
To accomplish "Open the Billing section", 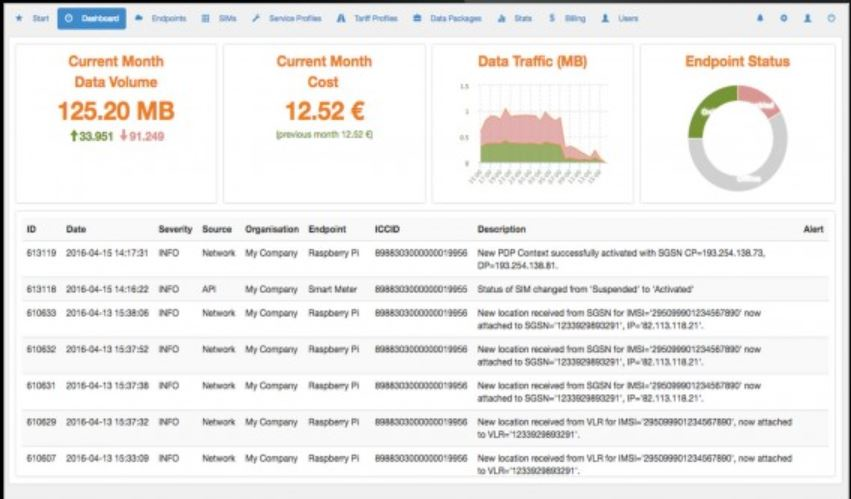I will click(567, 18).
